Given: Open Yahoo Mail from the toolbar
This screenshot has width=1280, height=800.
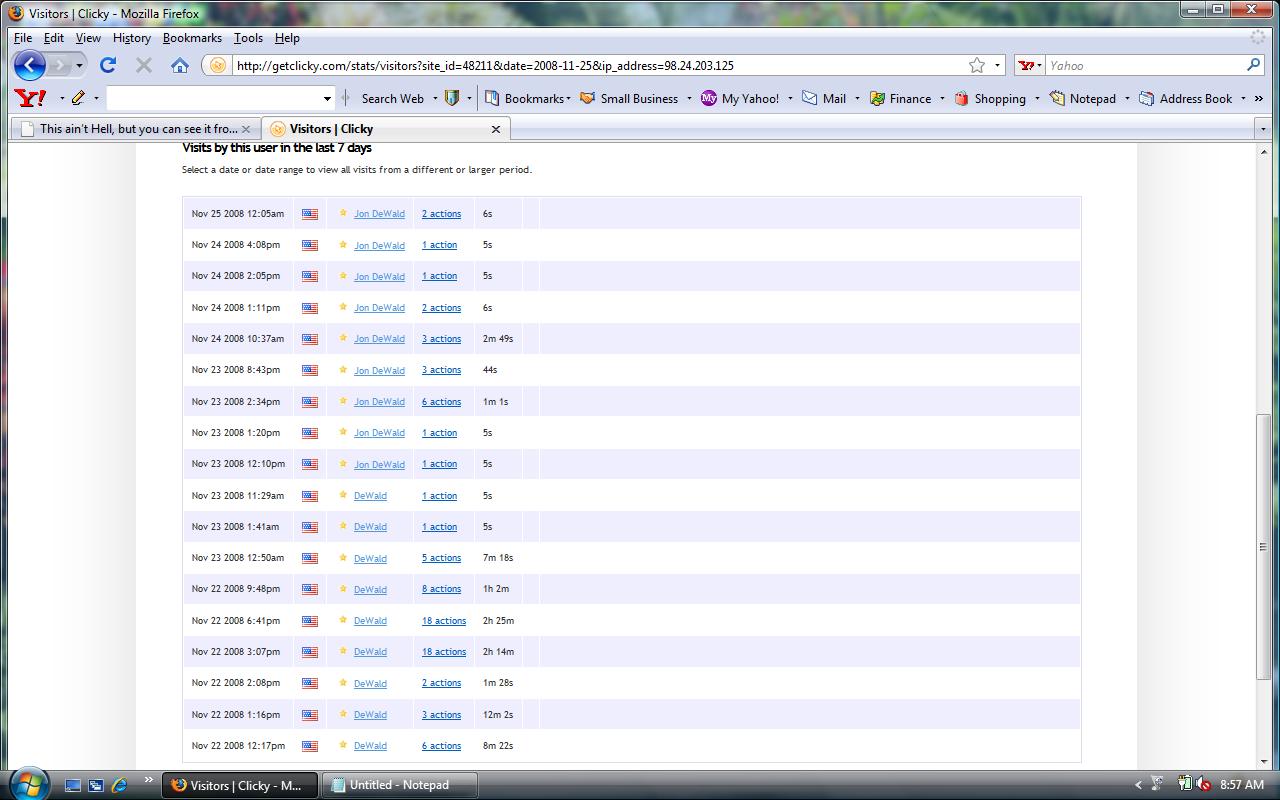Looking at the screenshot, I should [x=825, y=98].
